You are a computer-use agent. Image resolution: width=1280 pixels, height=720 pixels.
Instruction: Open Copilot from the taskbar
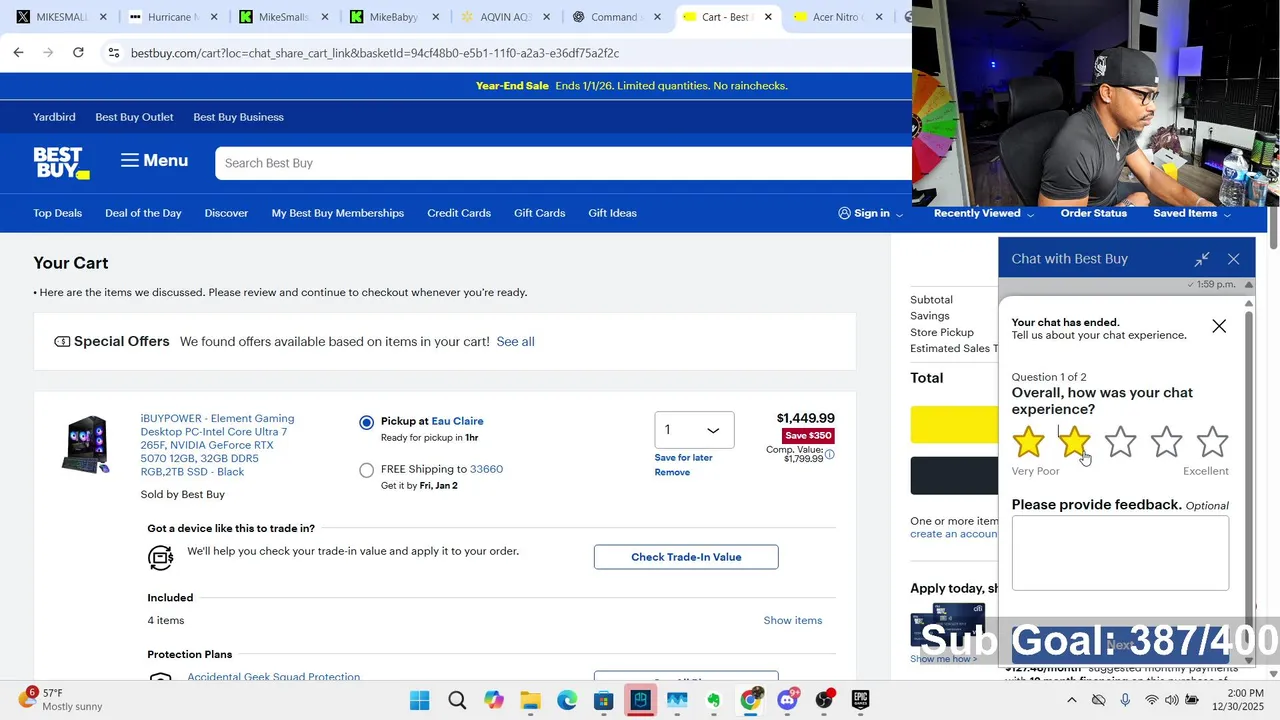[x=494, y=700]
